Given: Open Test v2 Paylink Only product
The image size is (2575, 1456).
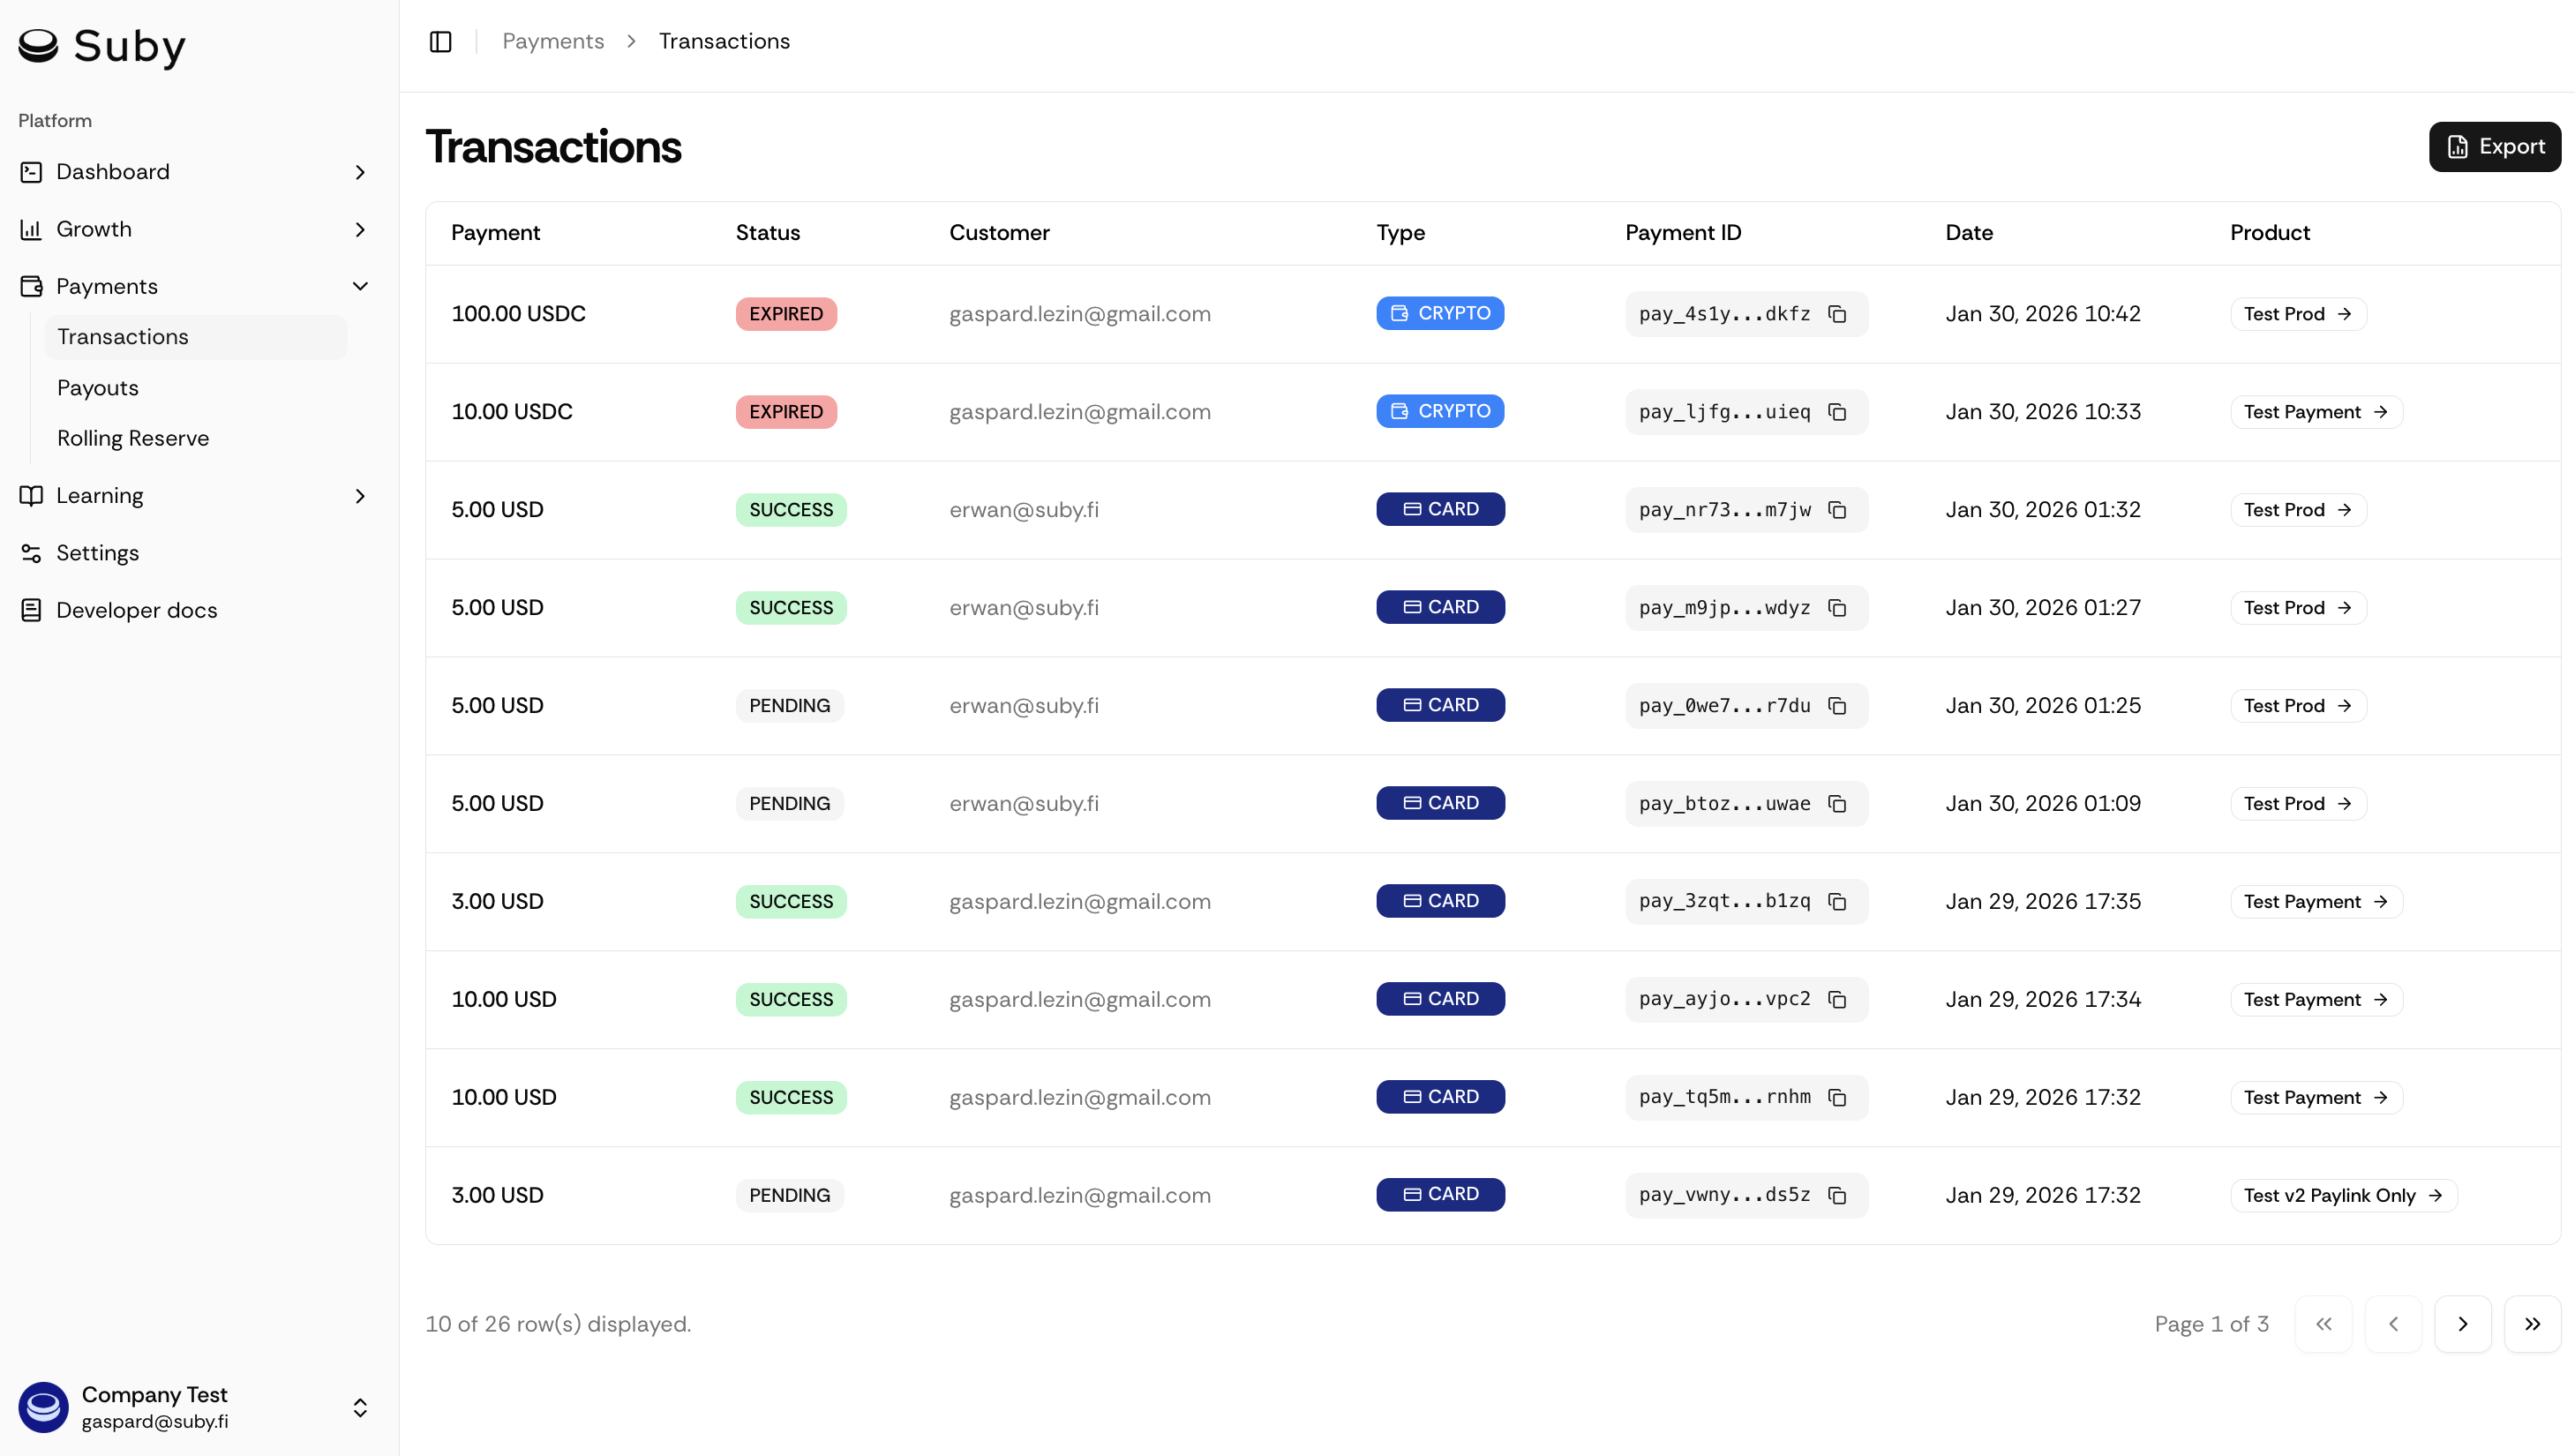Looking at the screenshot, I should (x=2343, y=1195).
